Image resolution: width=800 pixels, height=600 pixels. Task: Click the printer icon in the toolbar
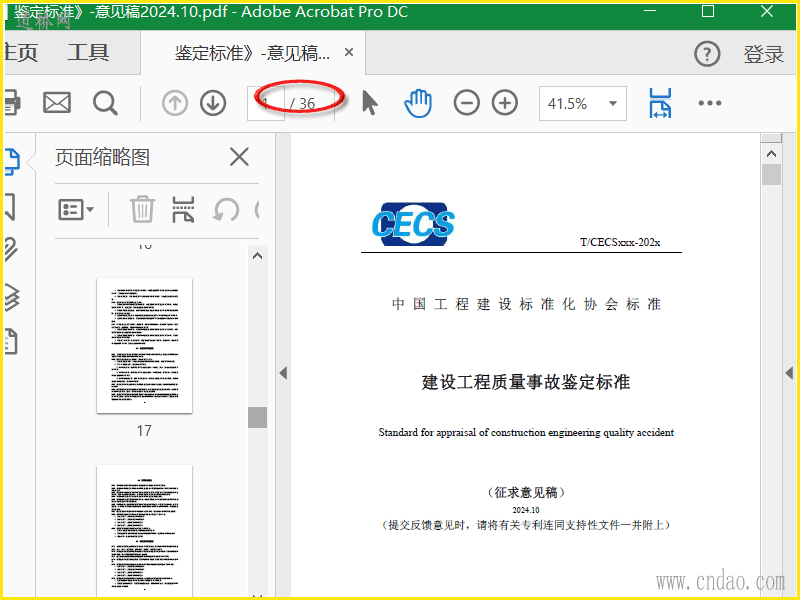pyautogui.click(x=12, y=103)
